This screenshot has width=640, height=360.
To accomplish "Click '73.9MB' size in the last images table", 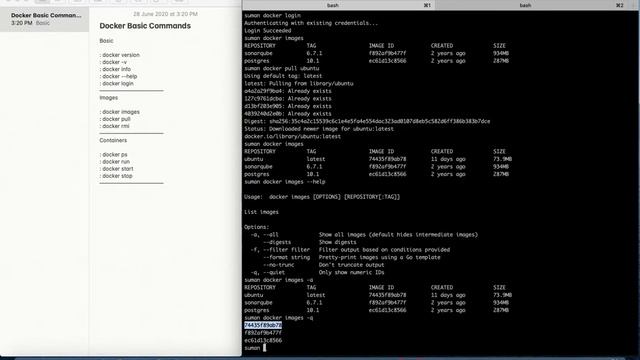I will tap(502, 295).
